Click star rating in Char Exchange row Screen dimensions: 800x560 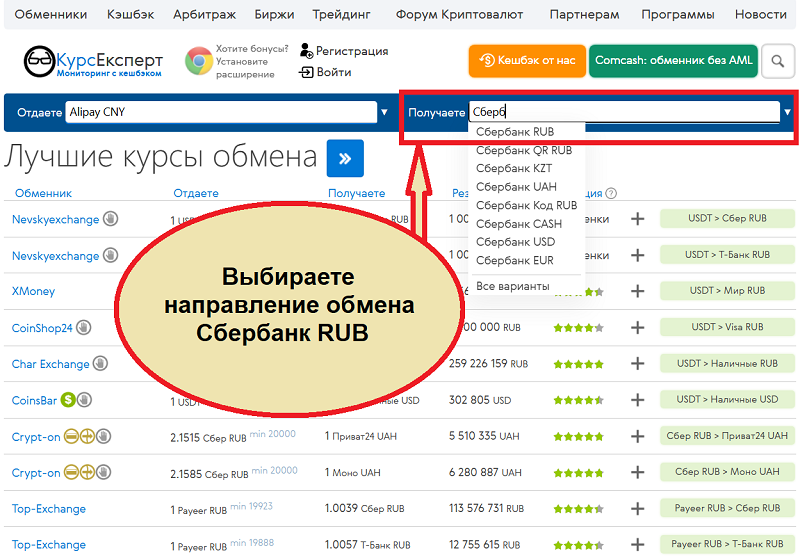(x=579, y=364)
